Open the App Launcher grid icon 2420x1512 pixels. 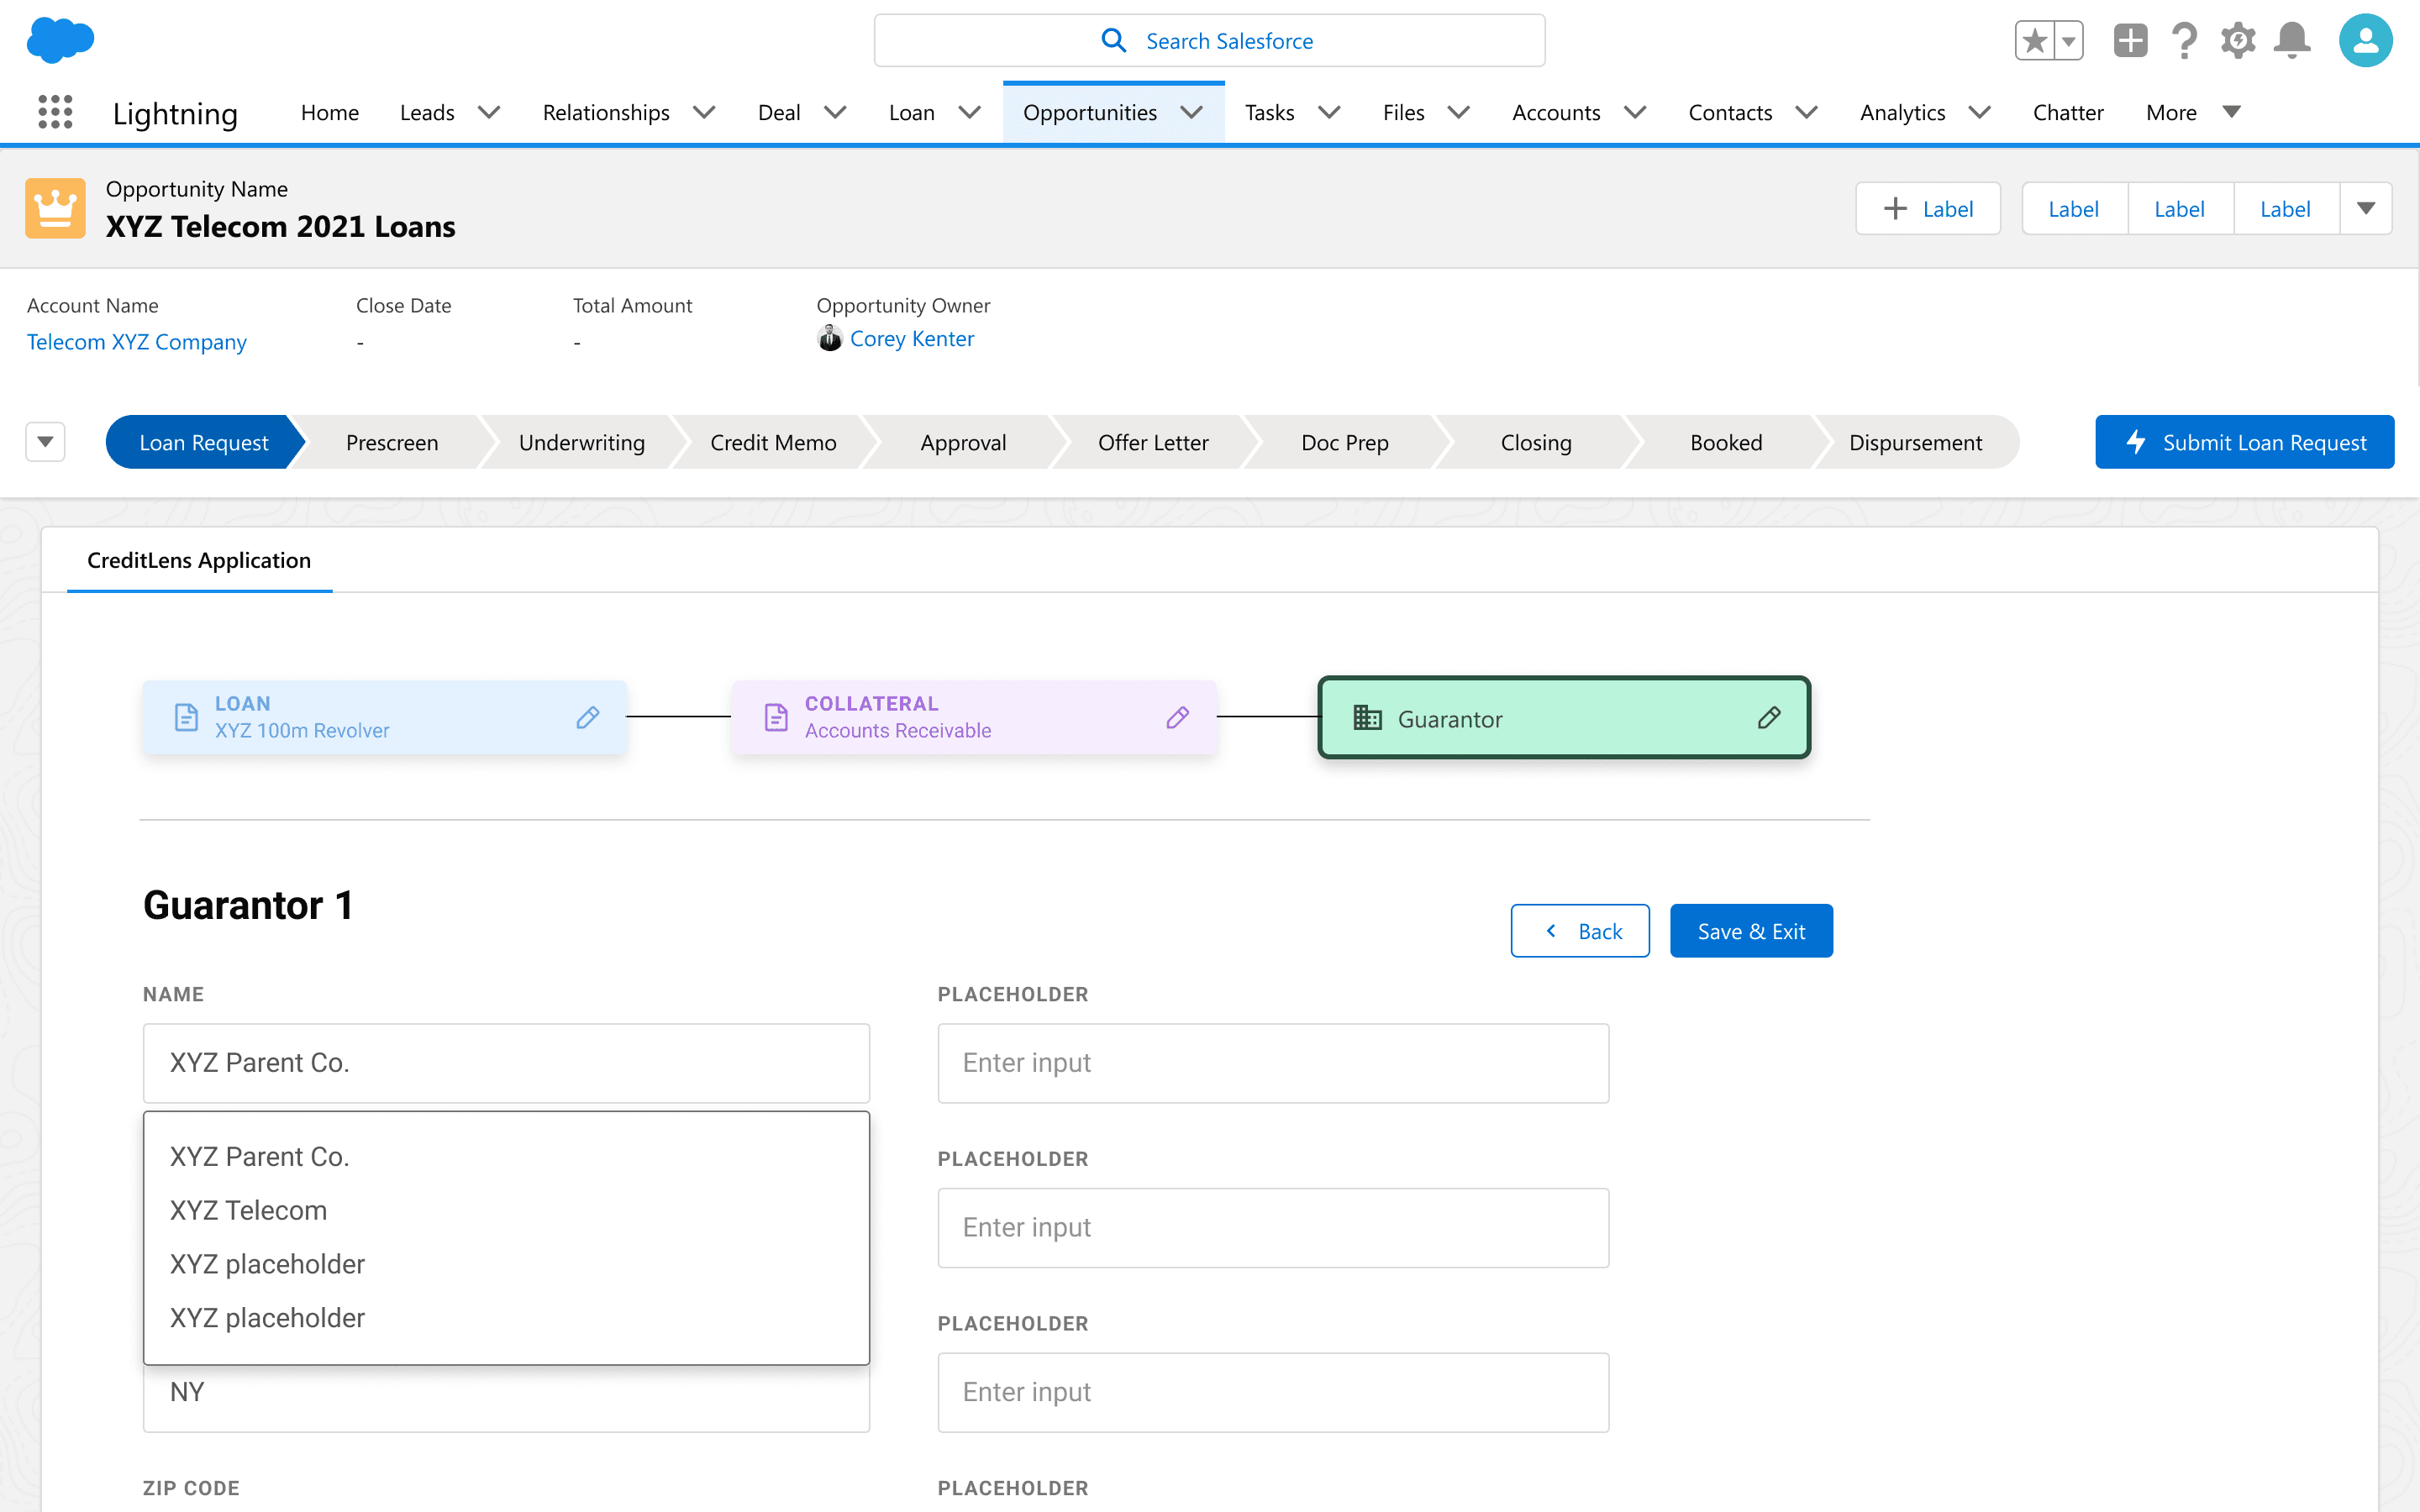(x=55, y=112)
